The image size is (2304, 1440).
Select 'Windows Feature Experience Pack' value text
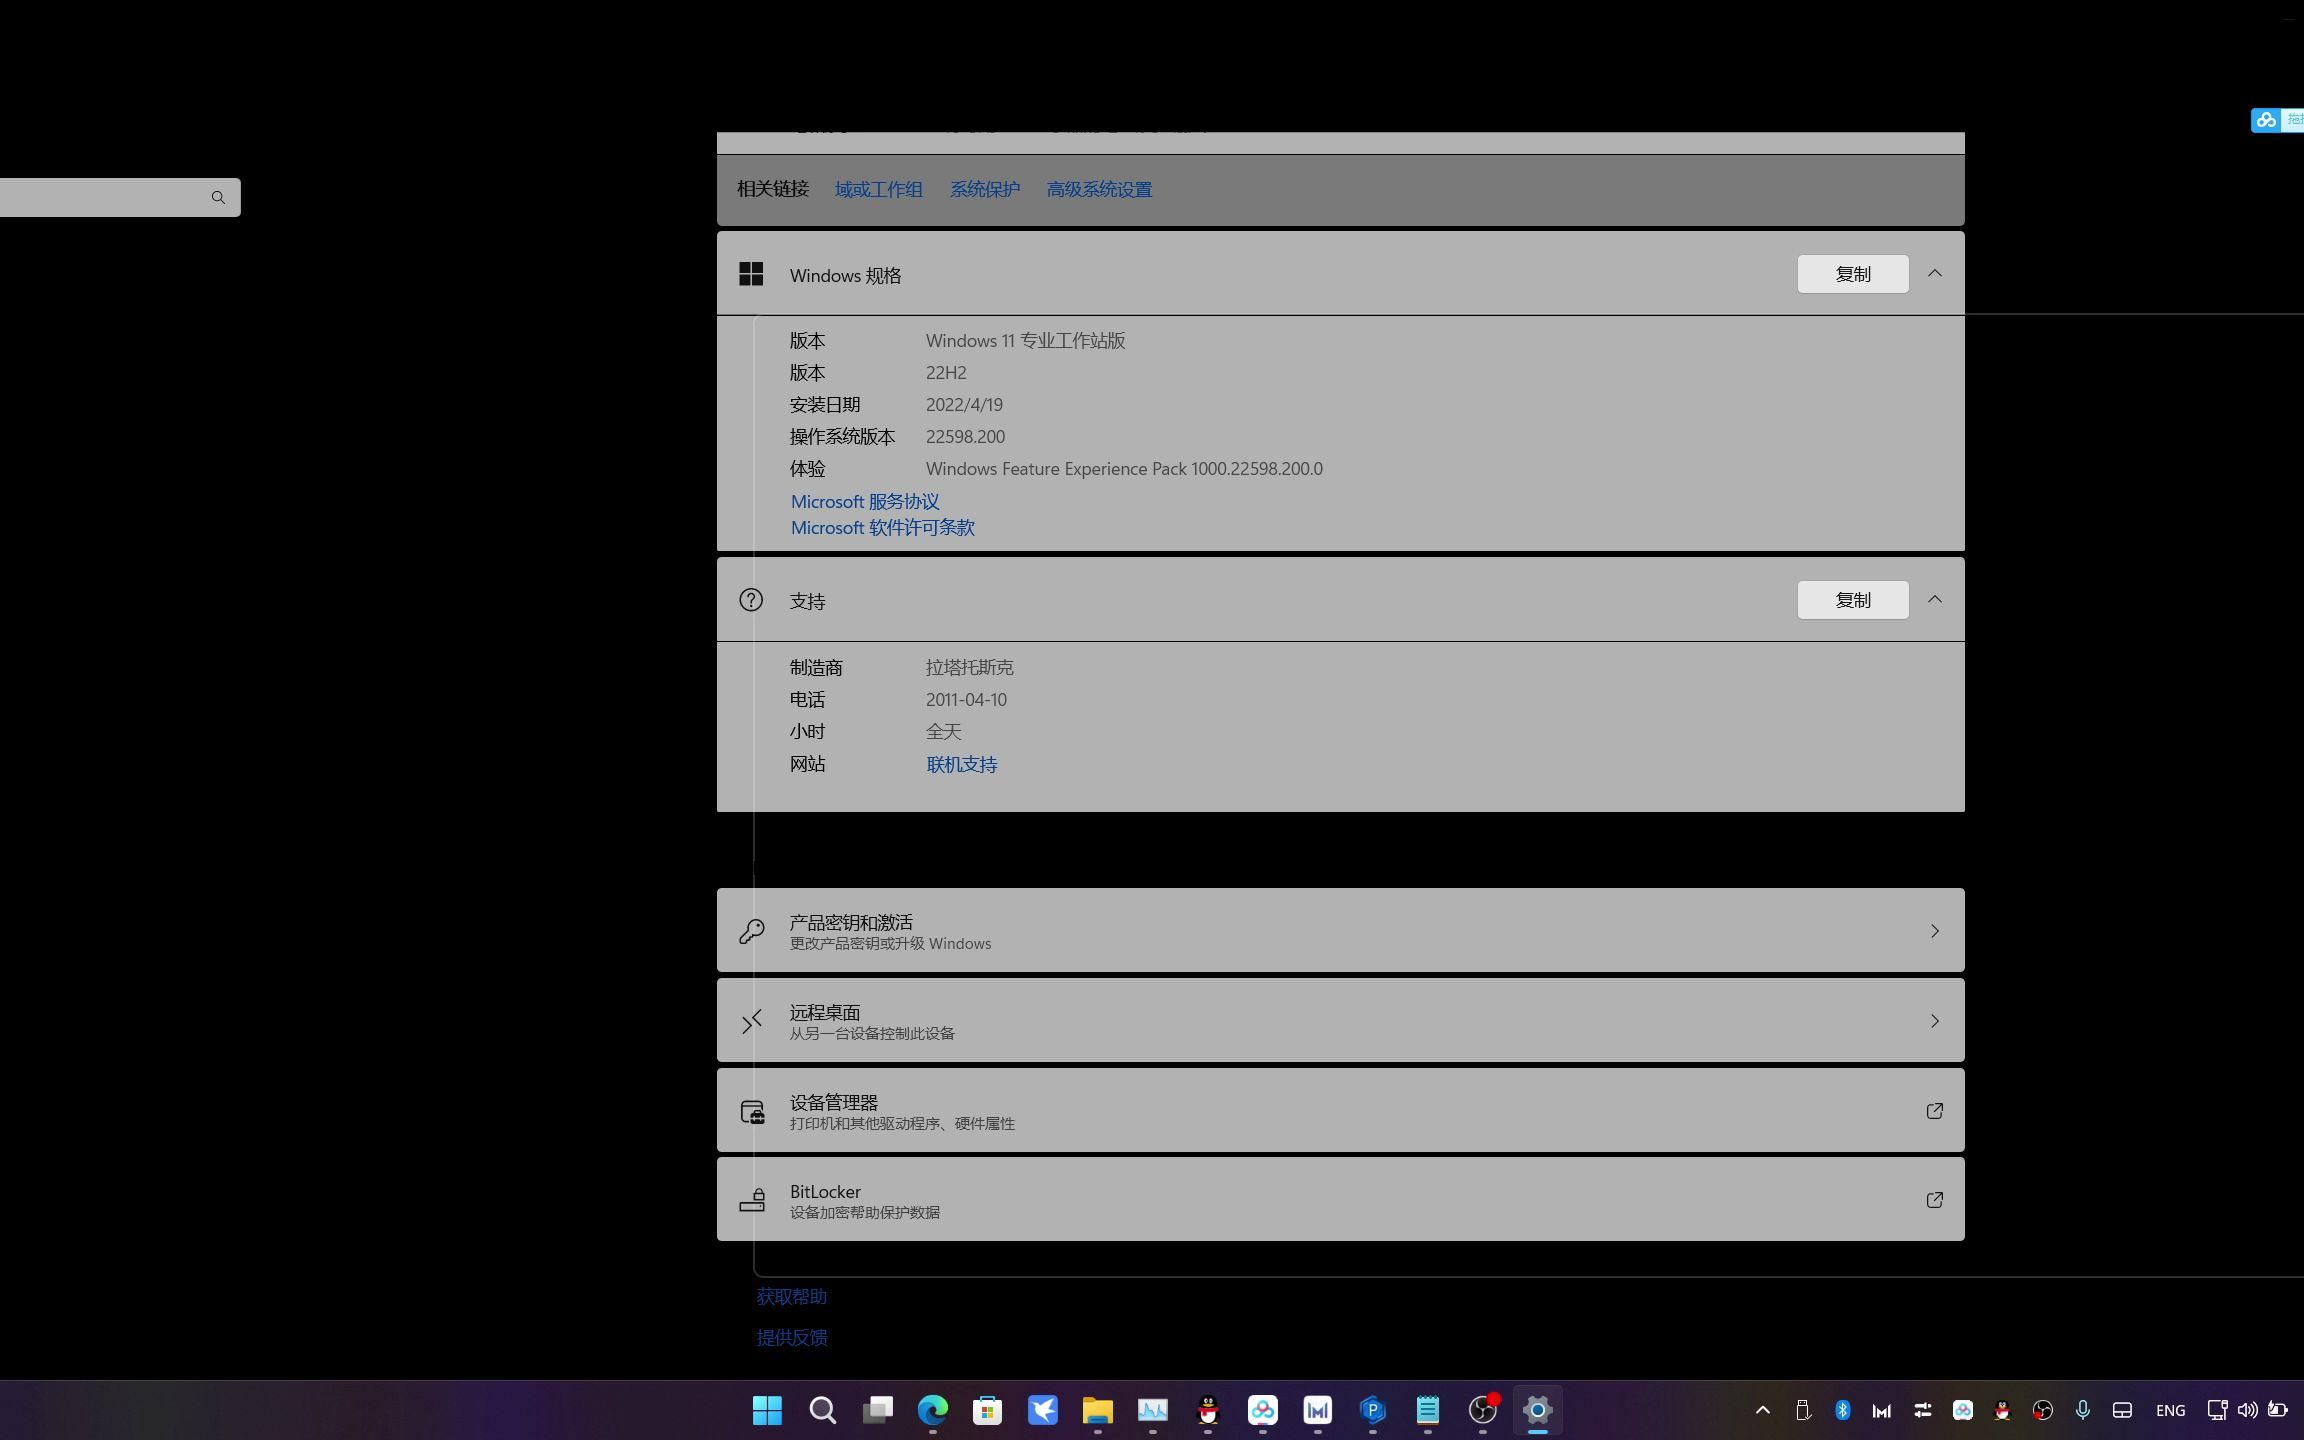pyautogui.click(x=1124, y=468)
